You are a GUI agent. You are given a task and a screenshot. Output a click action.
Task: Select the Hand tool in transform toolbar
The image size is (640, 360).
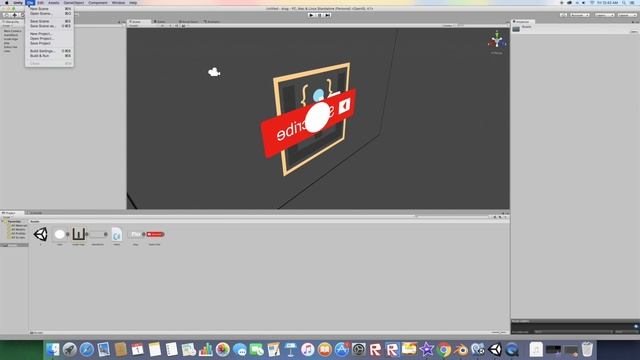point(6,15)
